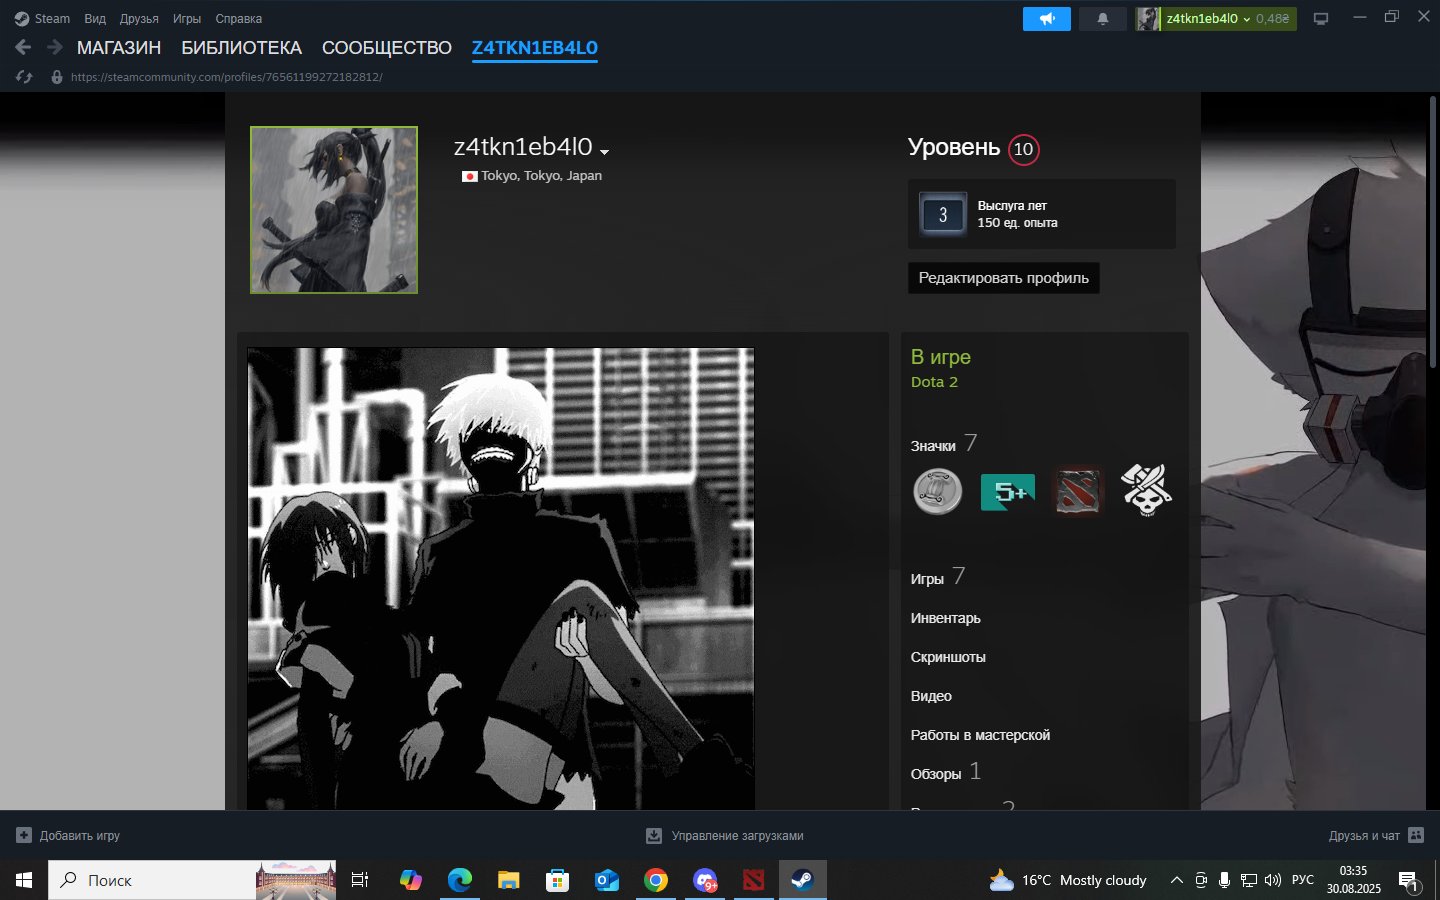Click the profile avatar picture
Viewport: 1440px width, 900px height.
(x=334, y=210)
